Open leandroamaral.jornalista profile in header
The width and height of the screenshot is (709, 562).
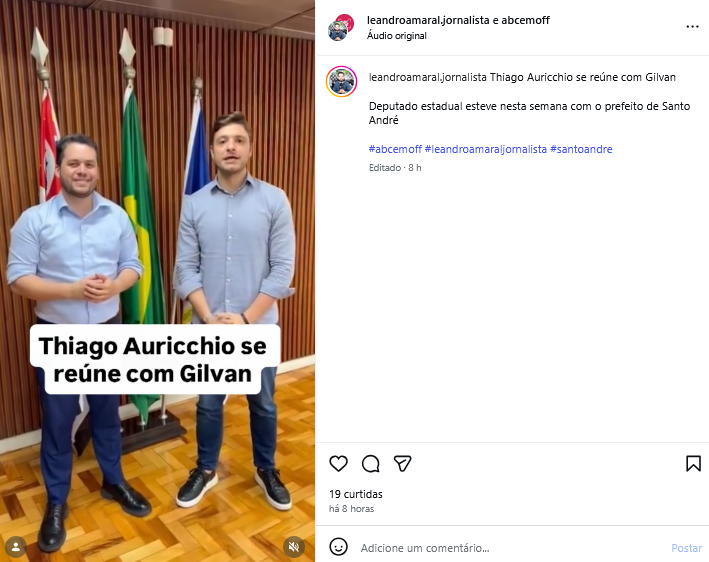point(428,20)
